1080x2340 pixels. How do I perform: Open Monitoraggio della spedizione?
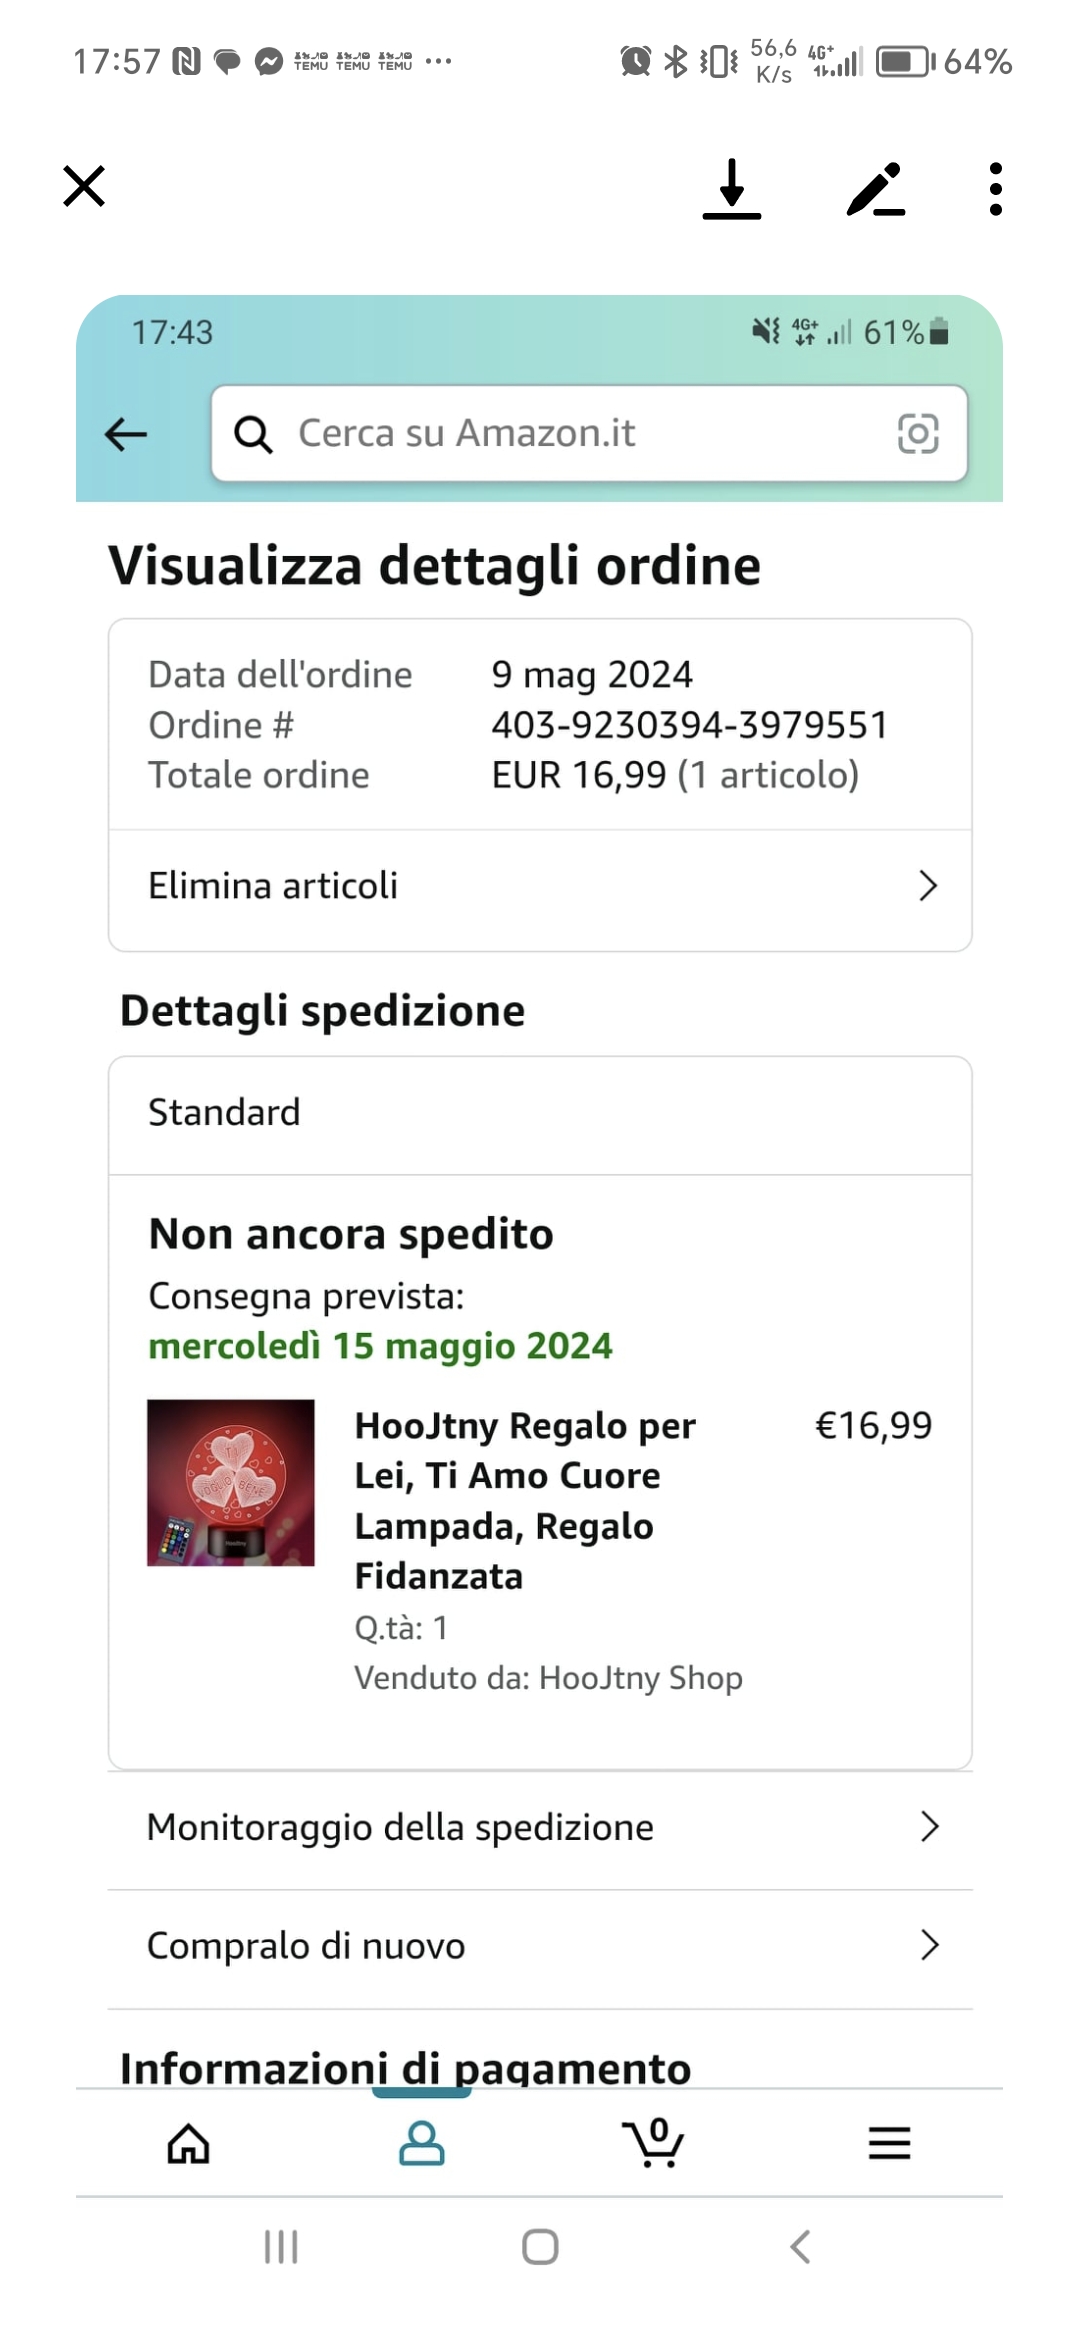pos(540,1827)
